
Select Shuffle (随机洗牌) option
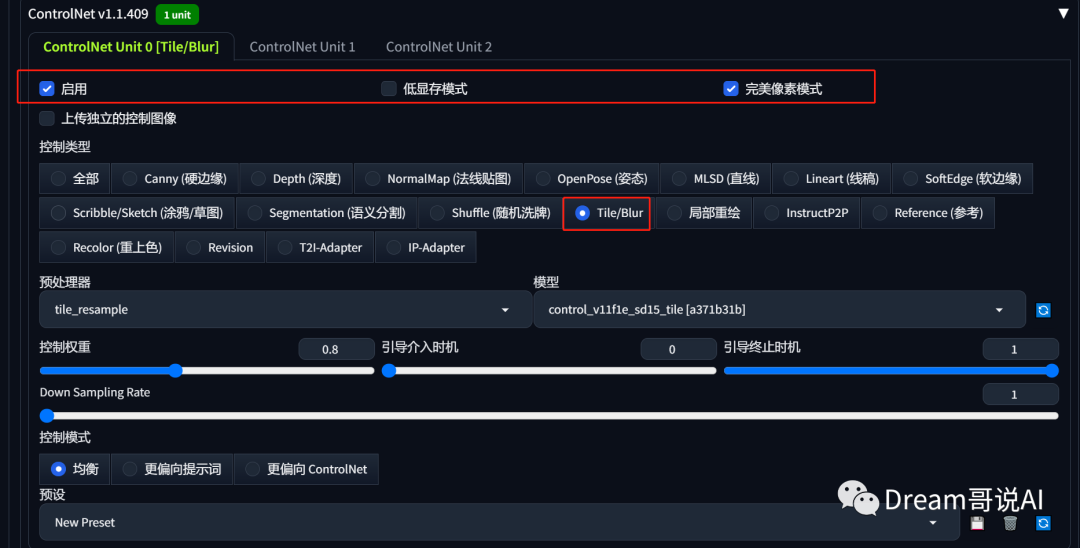490,213
